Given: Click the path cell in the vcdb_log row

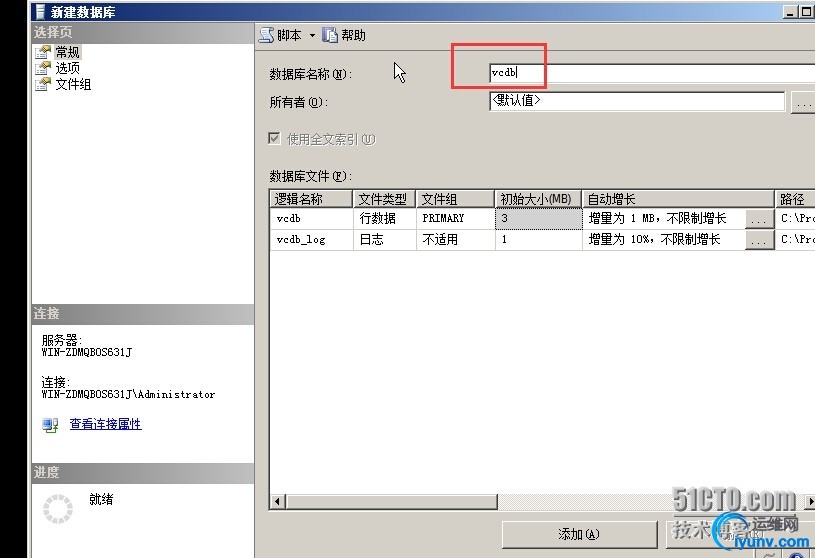Looking at the screenshot, I should tap(795, 240).
